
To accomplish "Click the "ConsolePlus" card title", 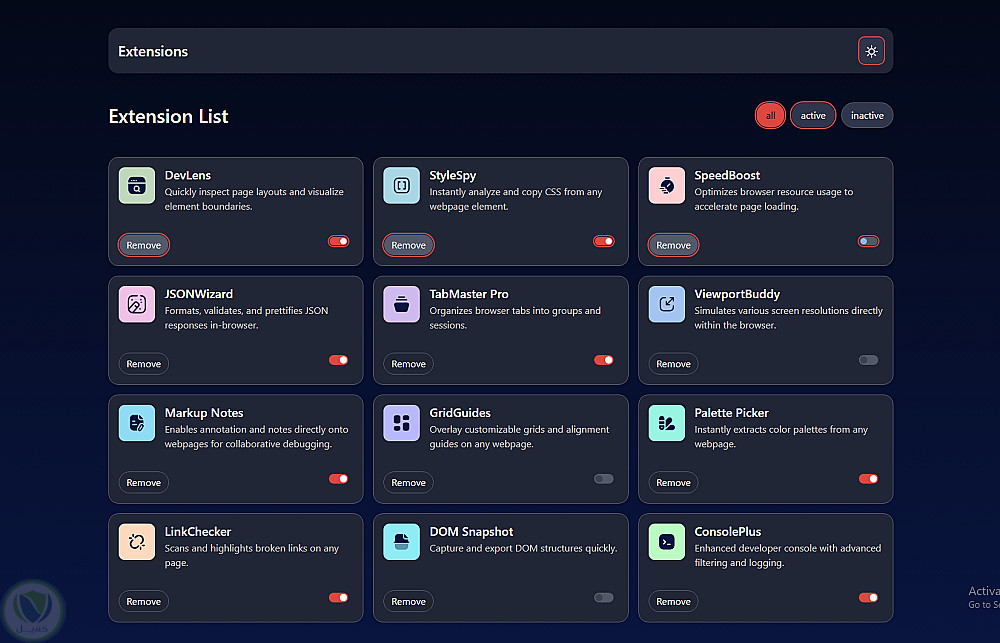I will [728, 531].
